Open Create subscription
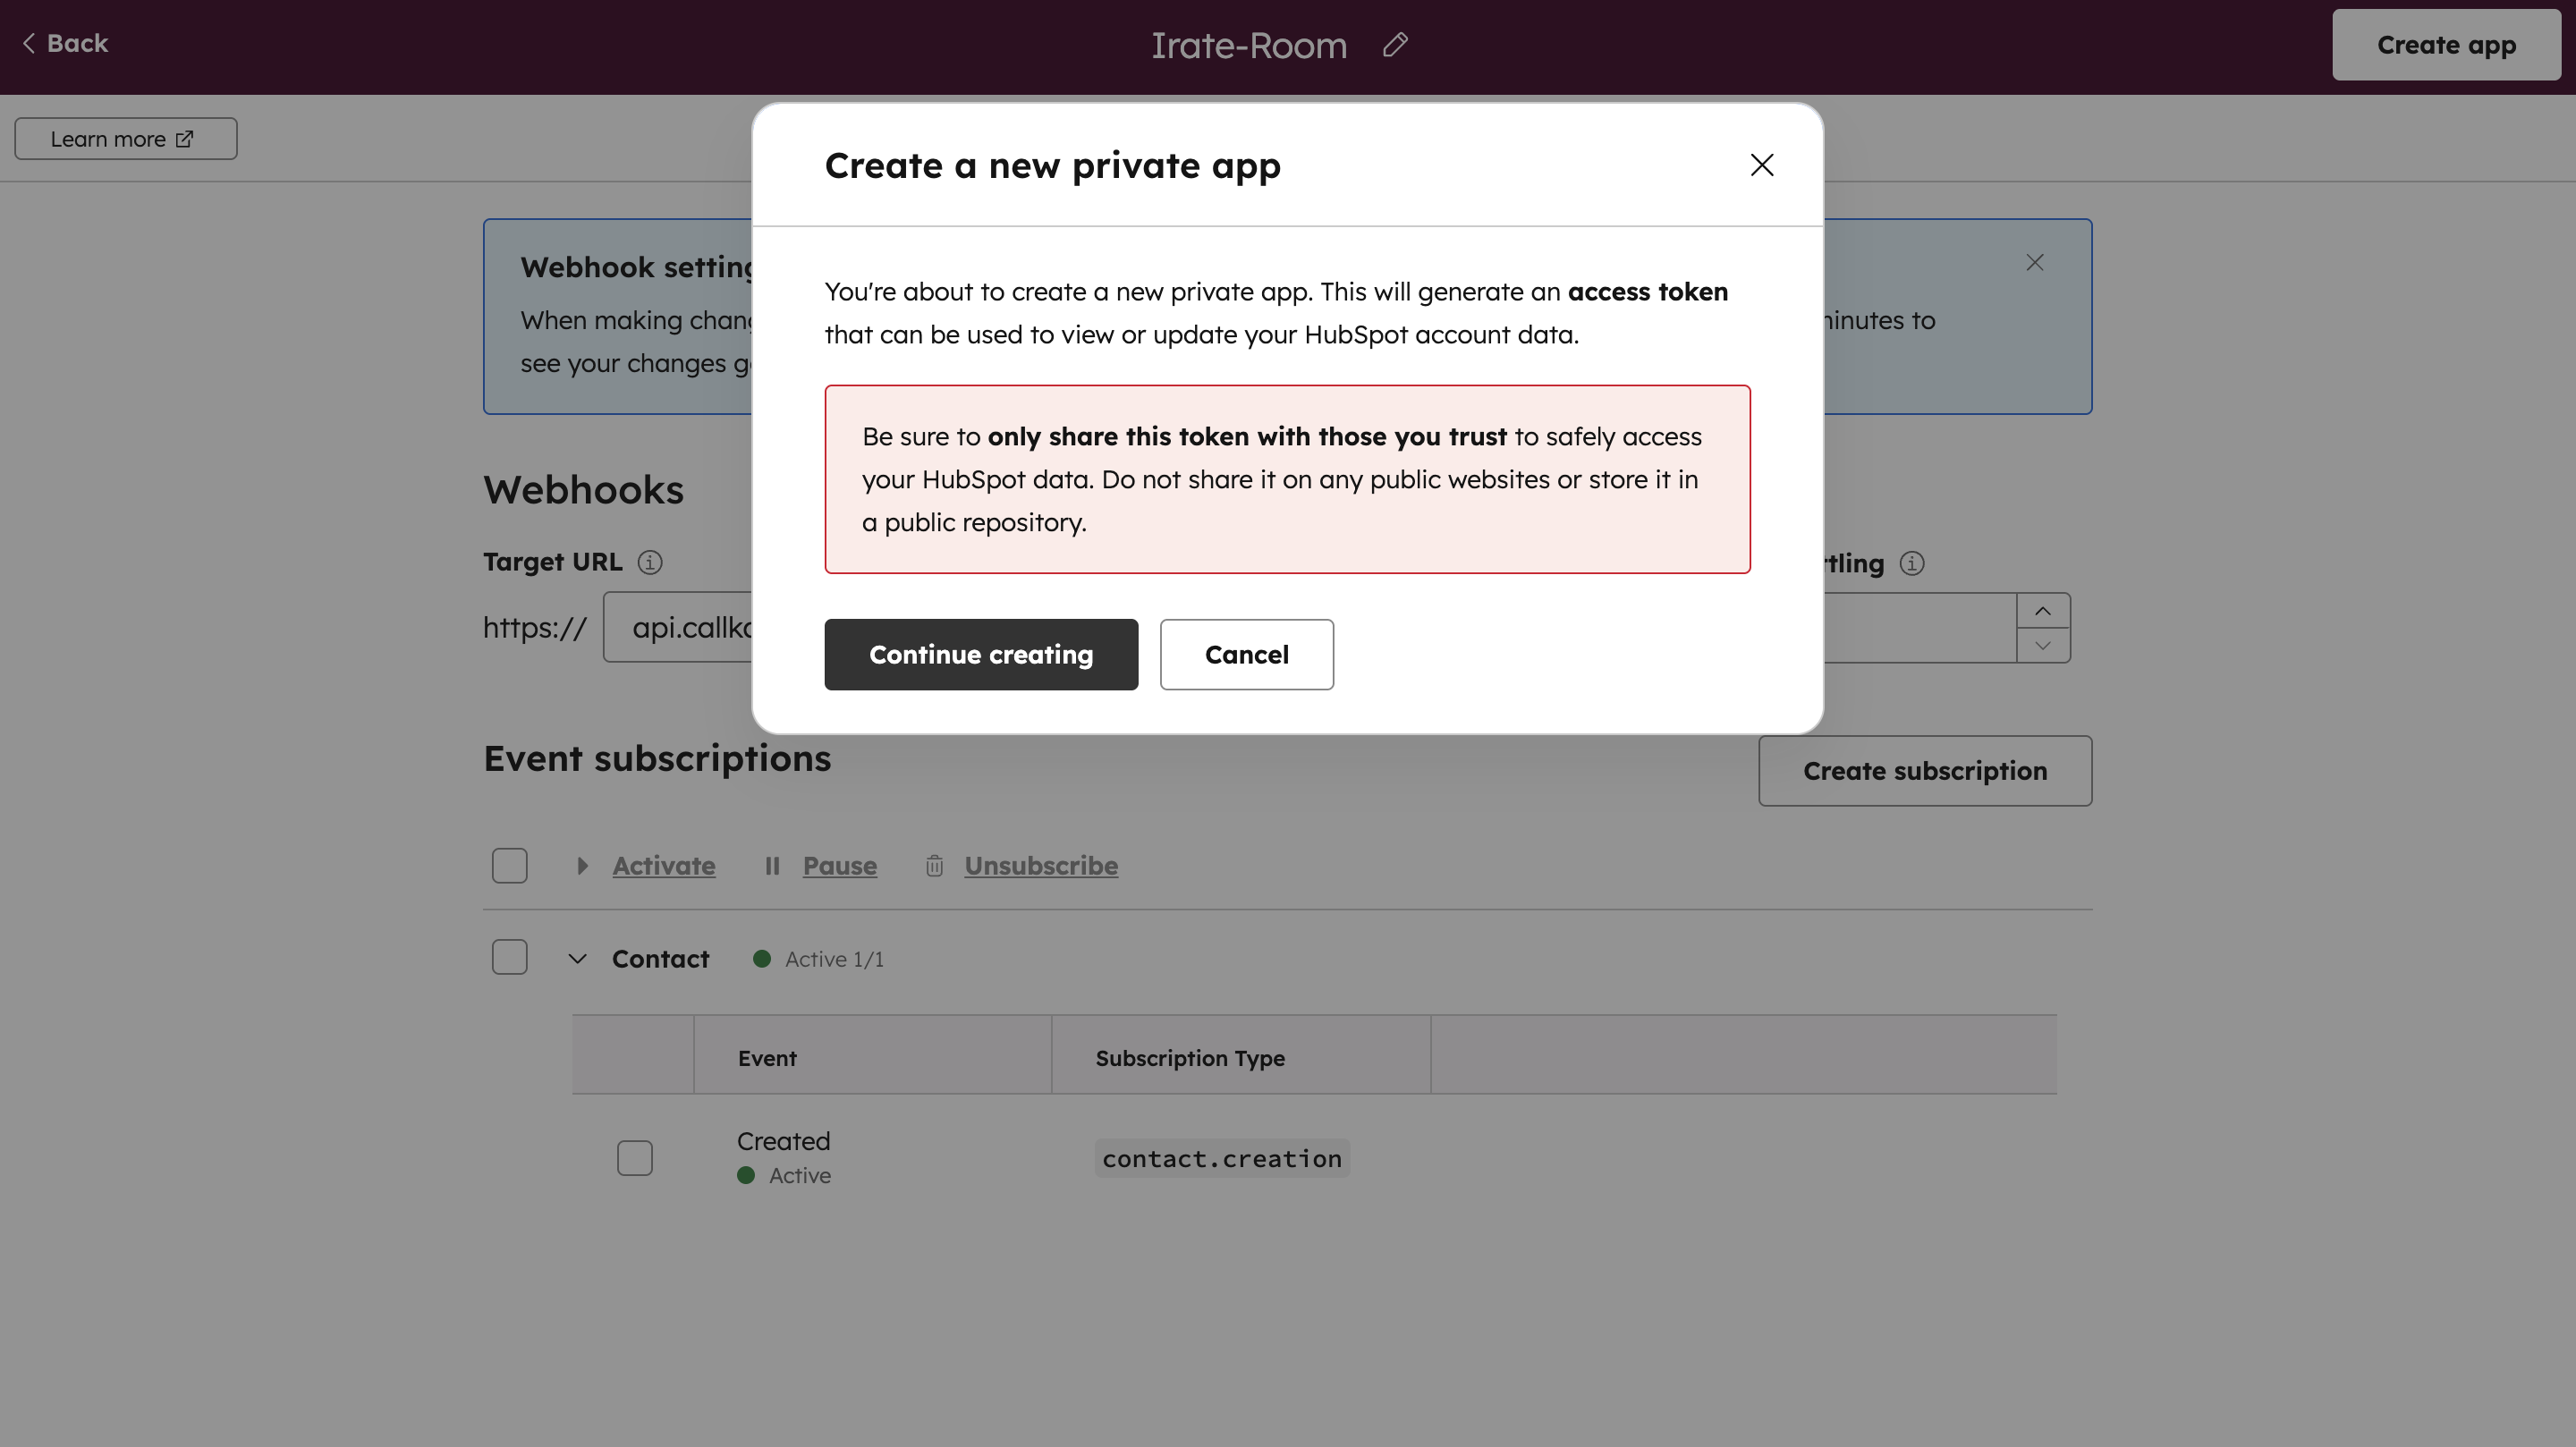Viewport: 2576px width, 1447px height. (1925, 770)
